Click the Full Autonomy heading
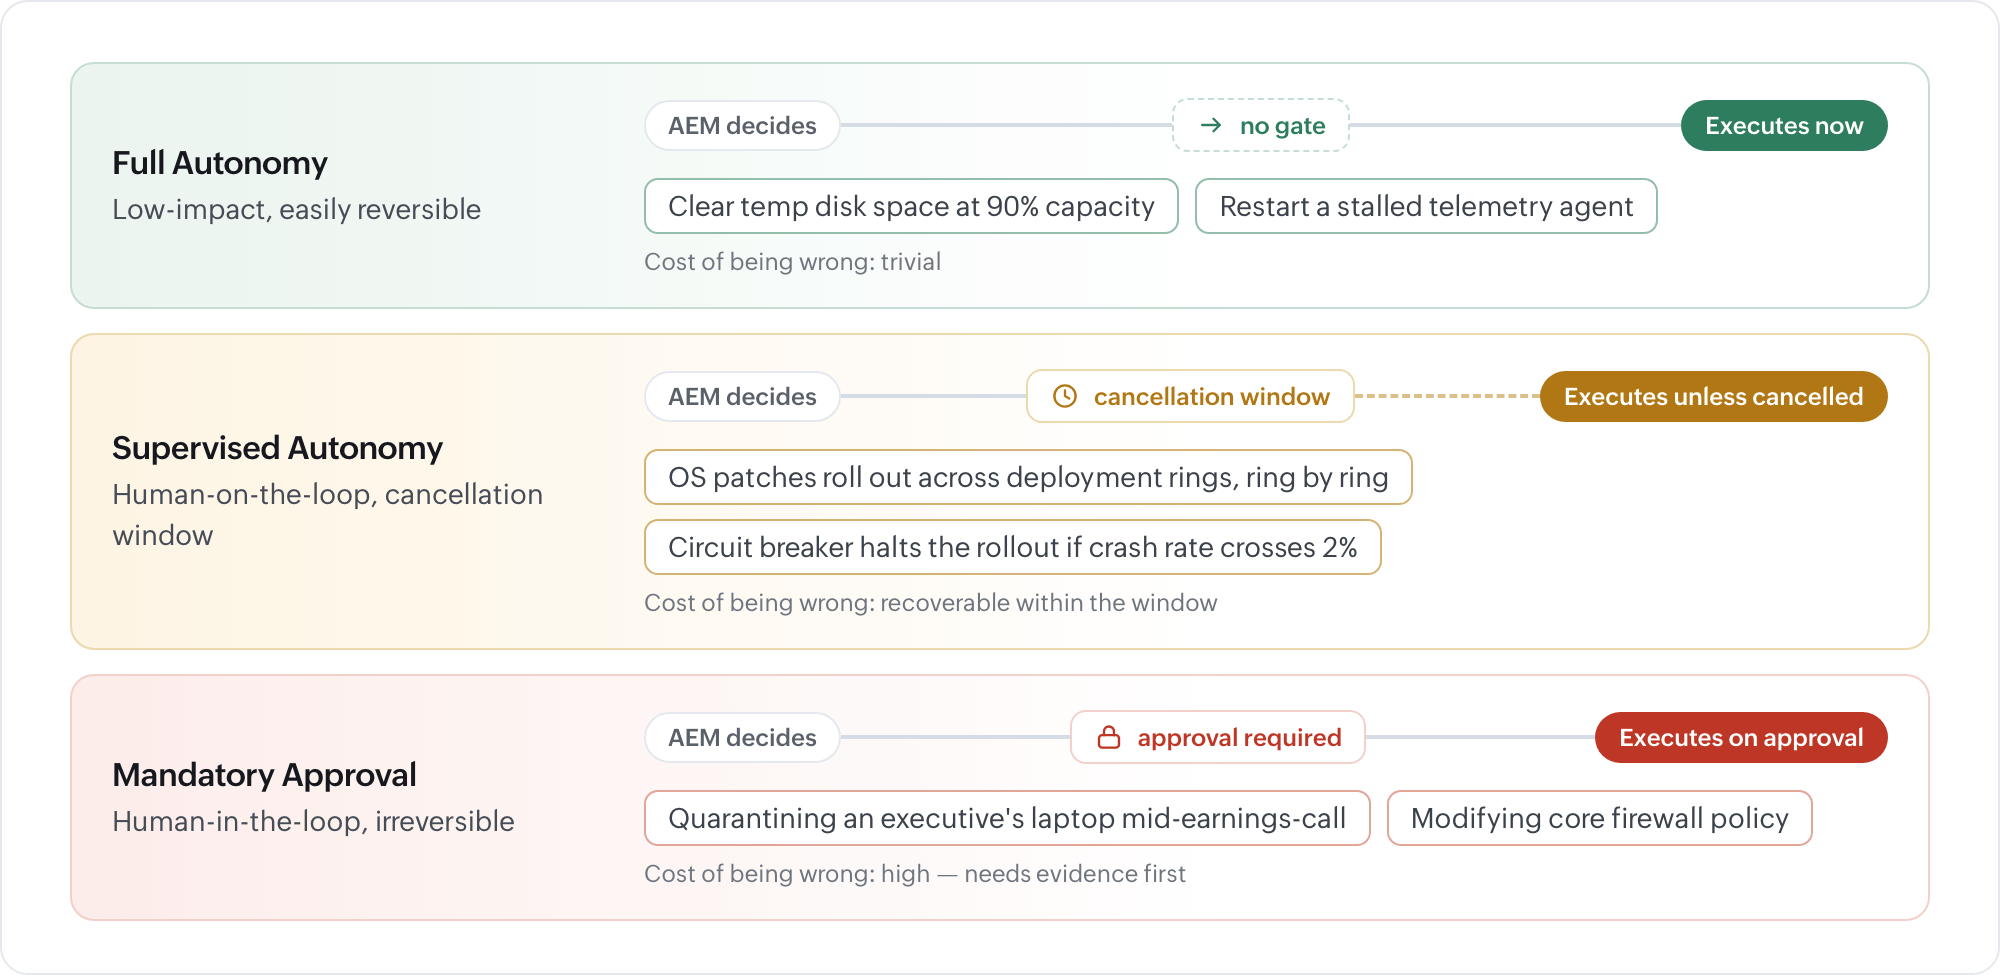 [x=220, y=162]
